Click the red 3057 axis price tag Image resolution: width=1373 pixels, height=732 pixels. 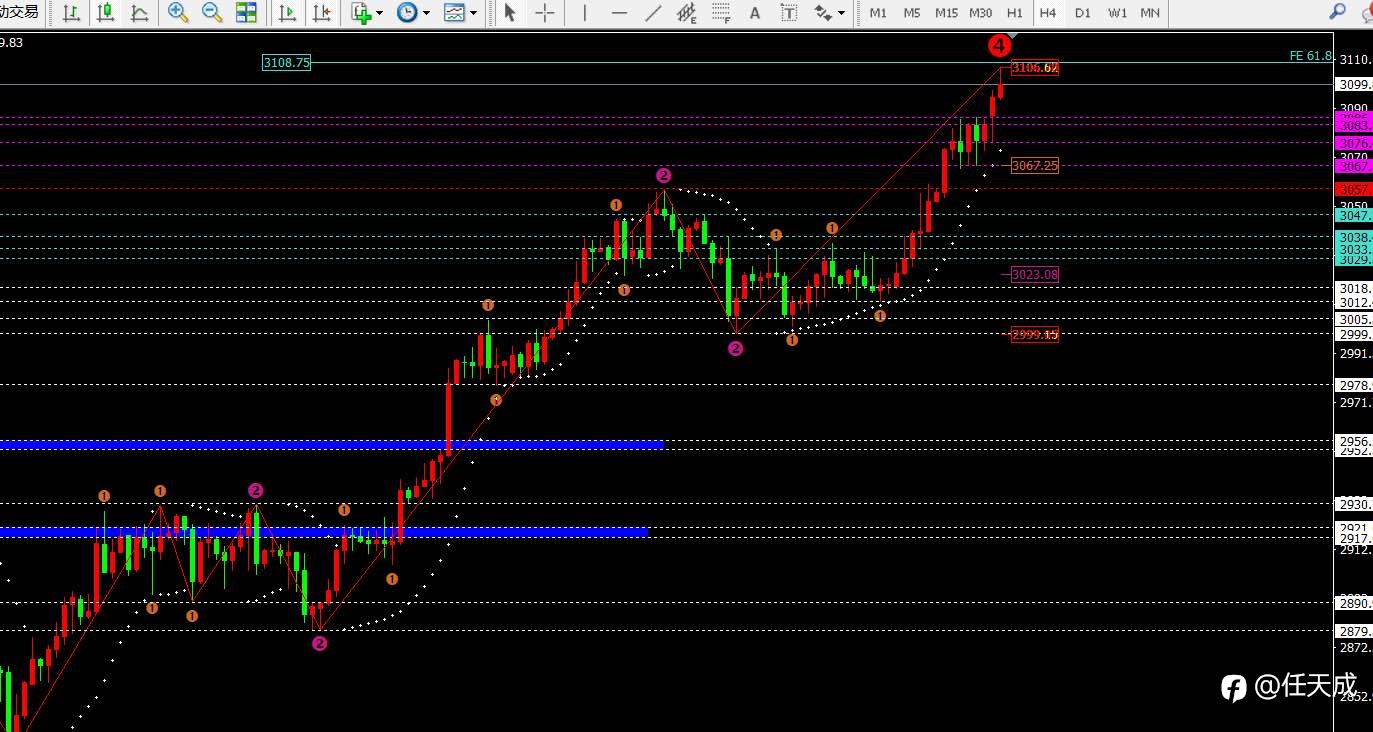click(1353, 189)
